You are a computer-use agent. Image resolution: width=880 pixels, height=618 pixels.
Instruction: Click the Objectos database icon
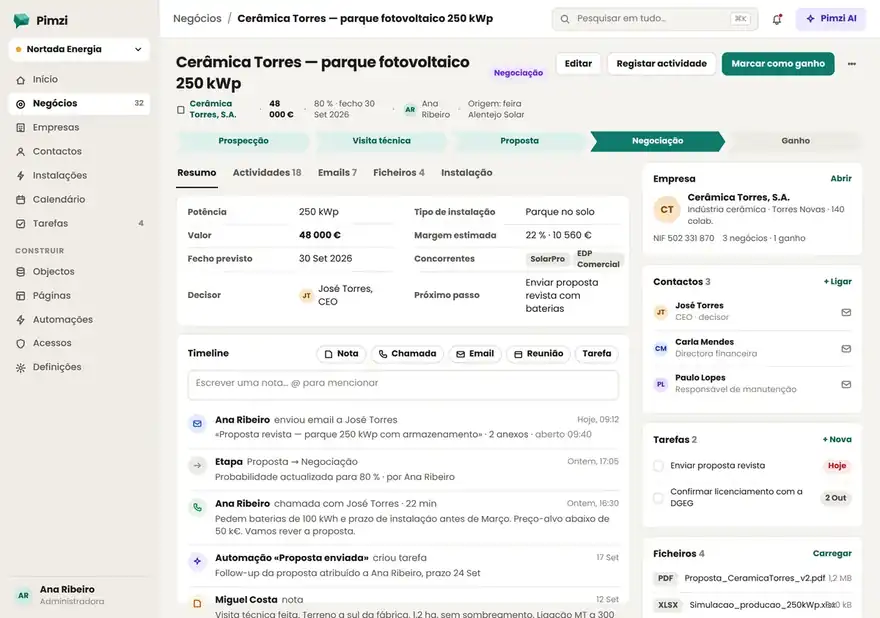tap(21, 272)
